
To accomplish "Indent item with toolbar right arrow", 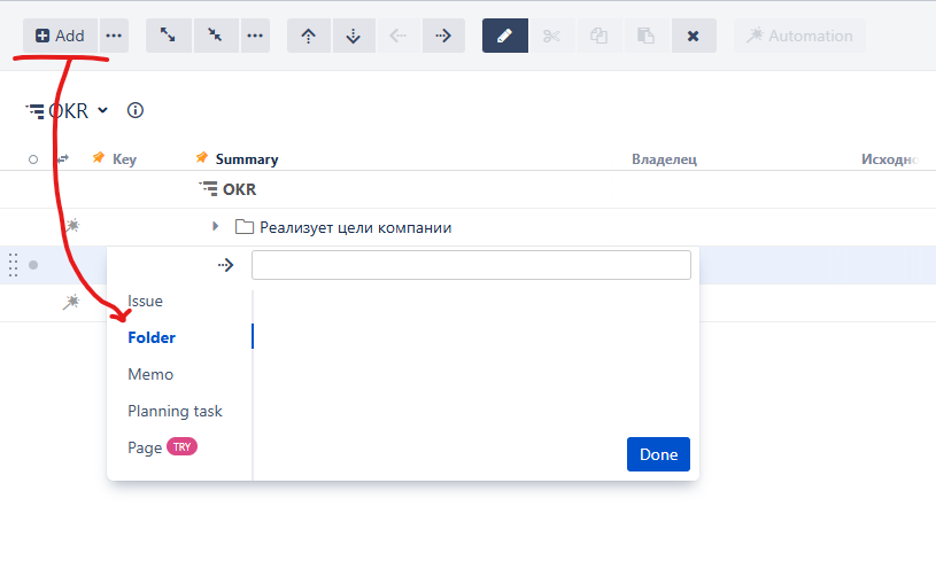I will click(444, 36).
